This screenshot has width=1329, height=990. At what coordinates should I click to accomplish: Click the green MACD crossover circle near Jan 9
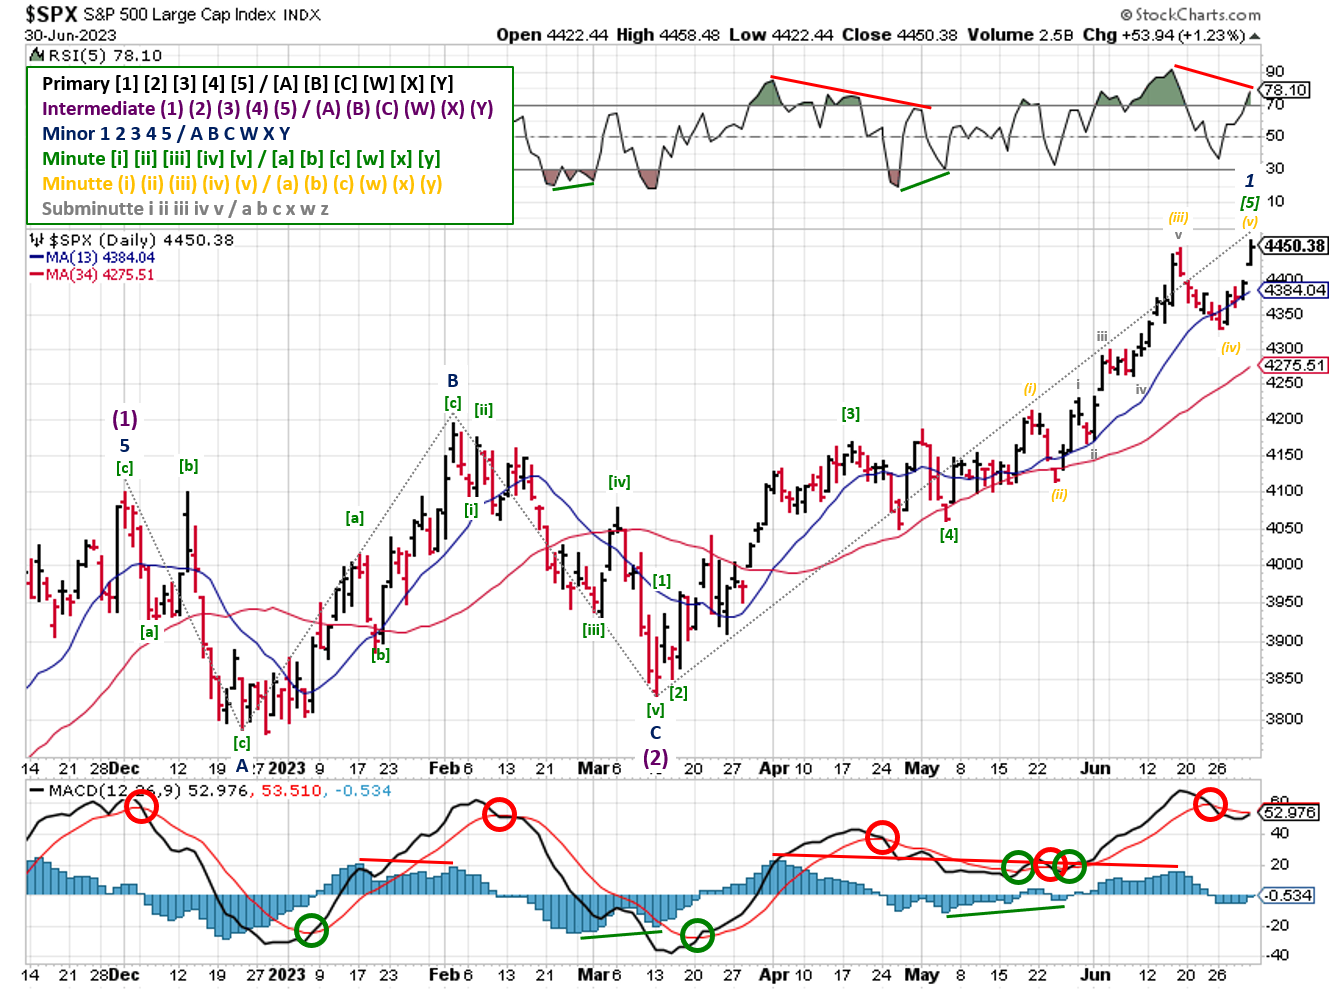311,930
